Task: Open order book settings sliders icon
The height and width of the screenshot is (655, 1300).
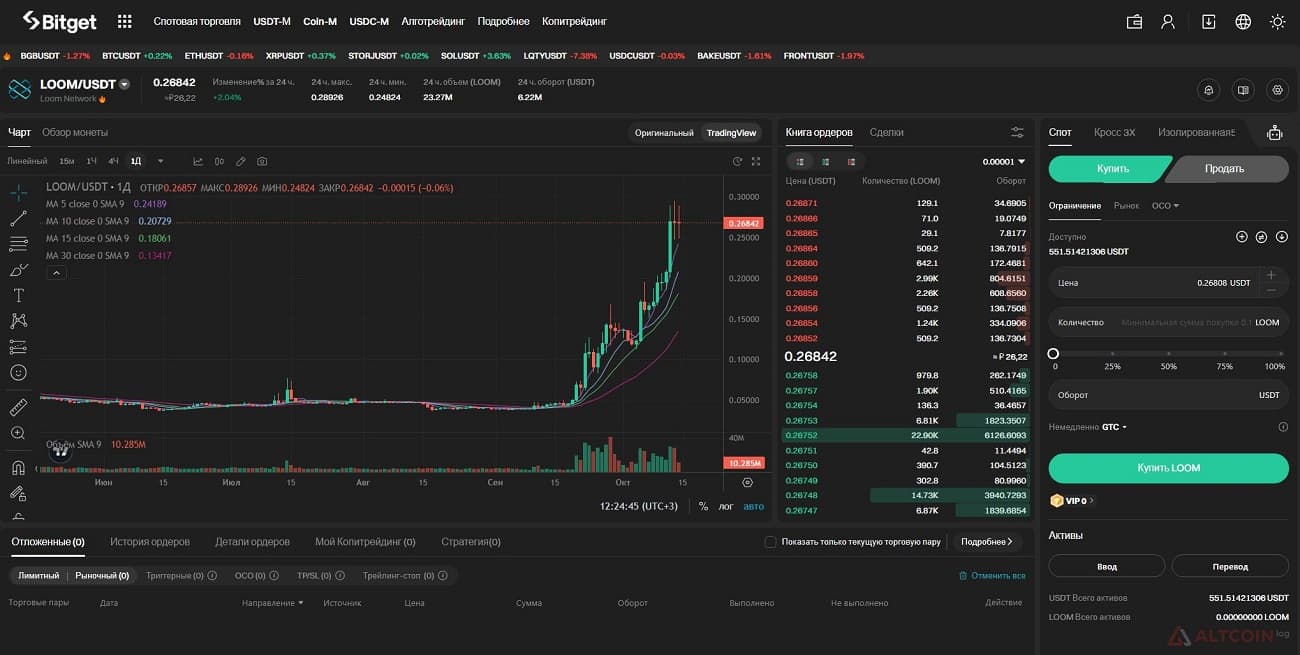Action: pos(1017,132)
